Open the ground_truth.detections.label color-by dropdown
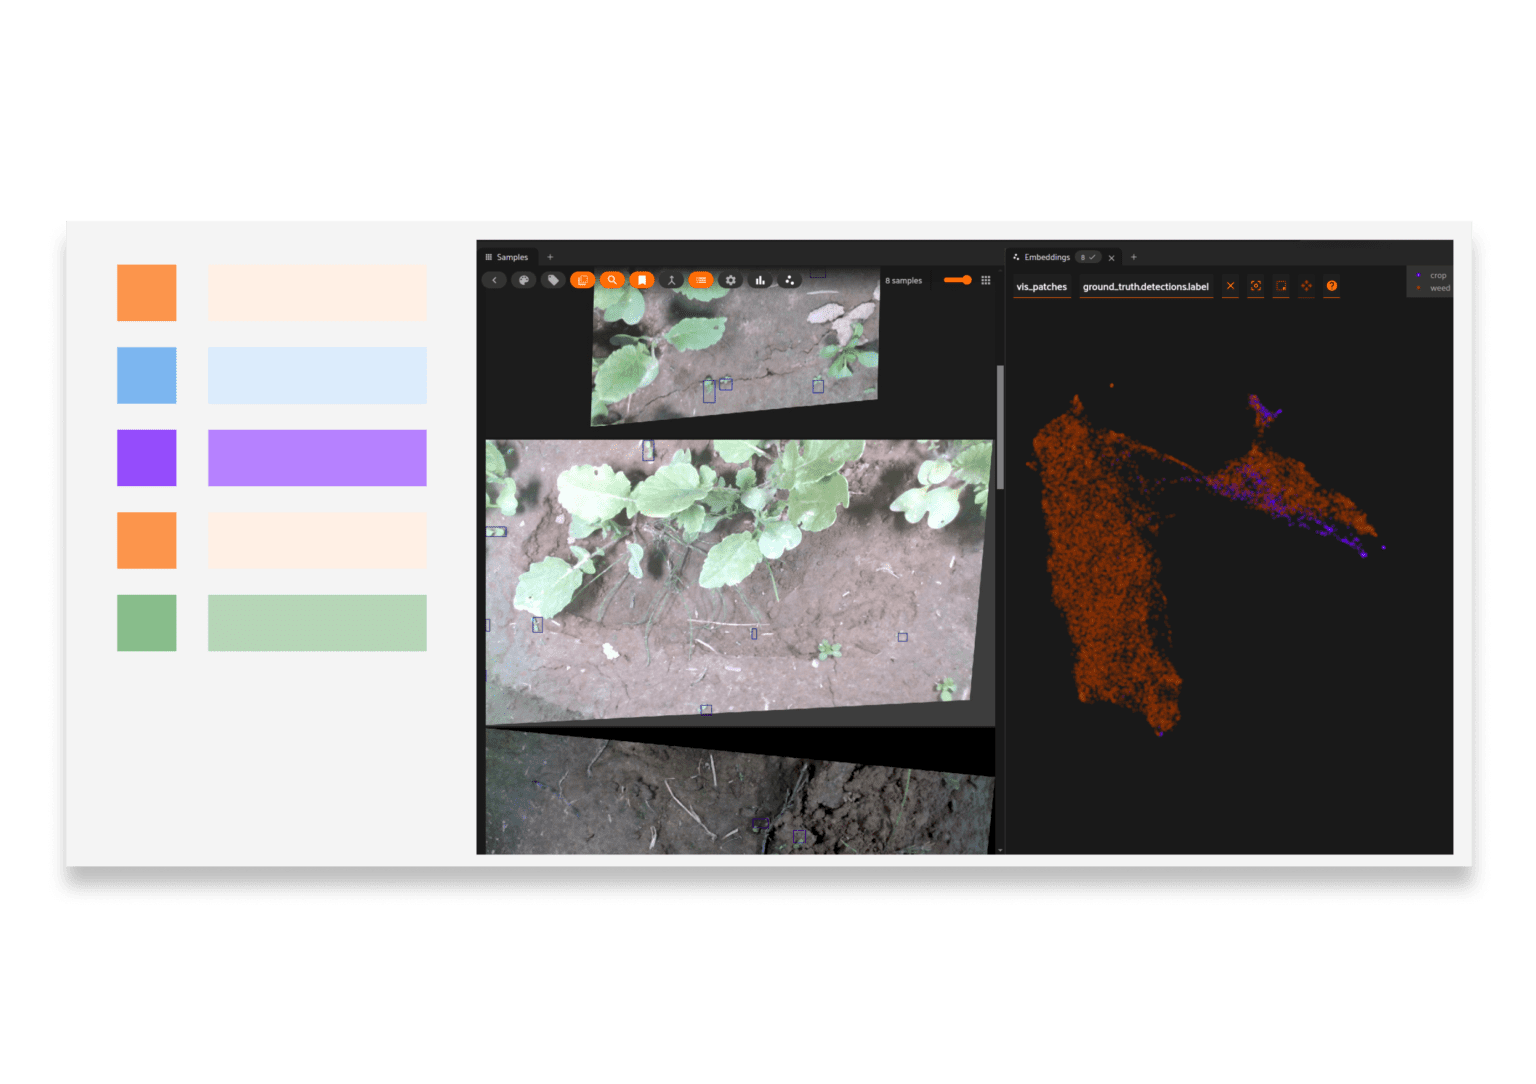This screenshot has width=1536, height=1084. [1146, 287]
